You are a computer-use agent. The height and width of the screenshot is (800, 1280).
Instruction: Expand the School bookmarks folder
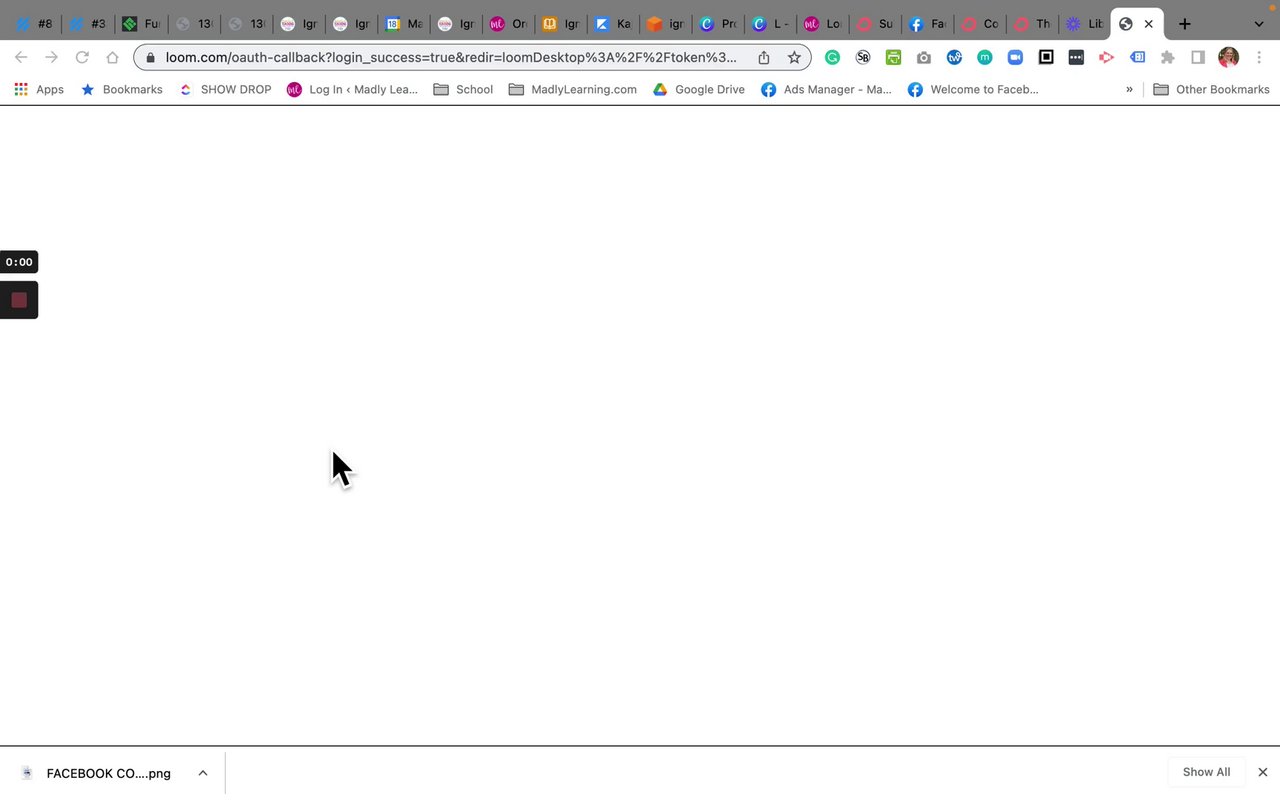[463, 89]
